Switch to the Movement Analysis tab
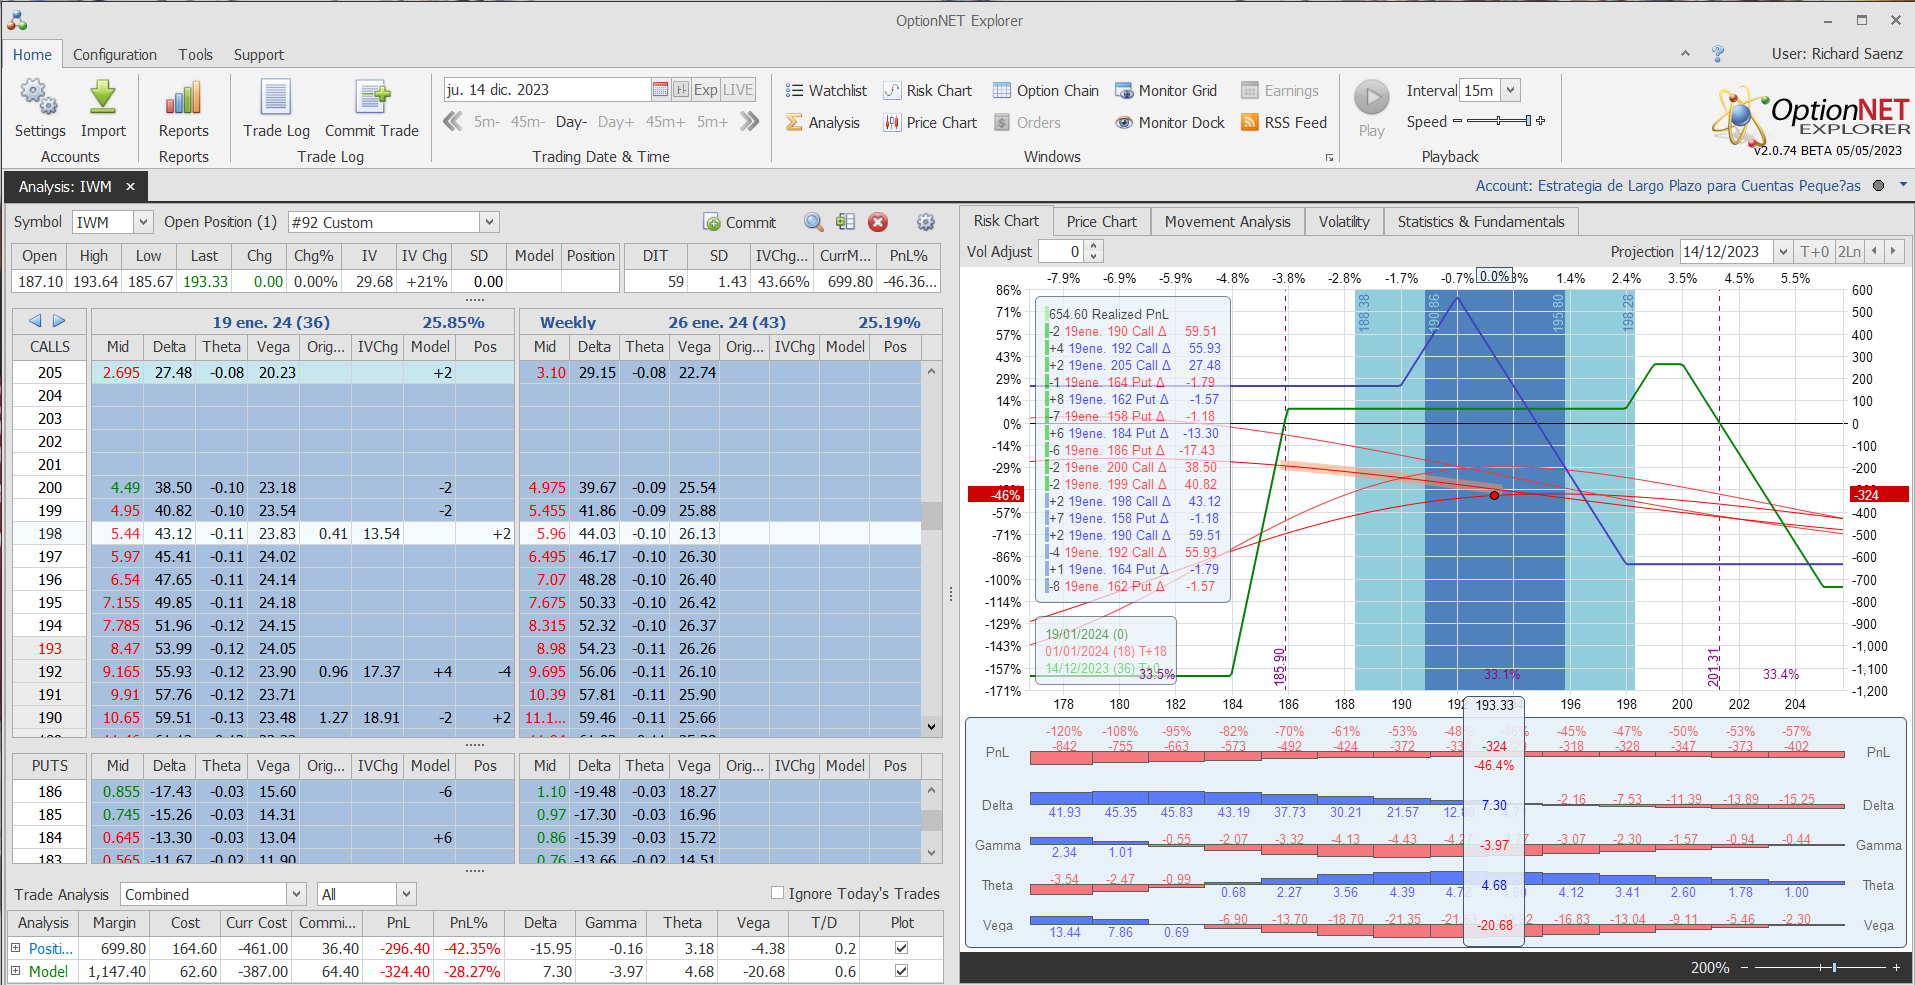Screen dimensions: 1915x985 point(1227,222)
